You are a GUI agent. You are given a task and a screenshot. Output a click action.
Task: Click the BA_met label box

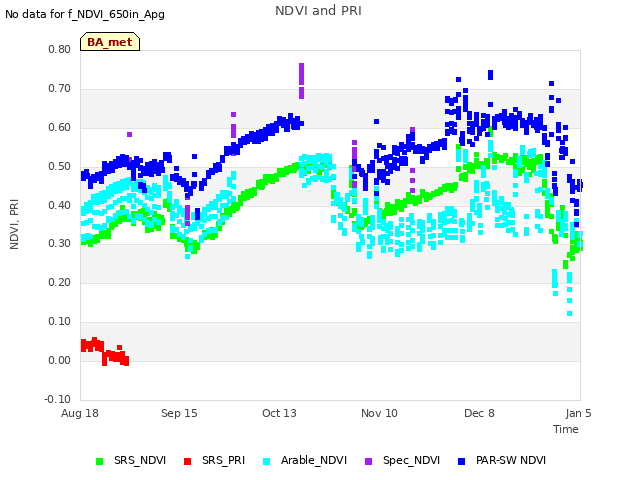(110, 42)
